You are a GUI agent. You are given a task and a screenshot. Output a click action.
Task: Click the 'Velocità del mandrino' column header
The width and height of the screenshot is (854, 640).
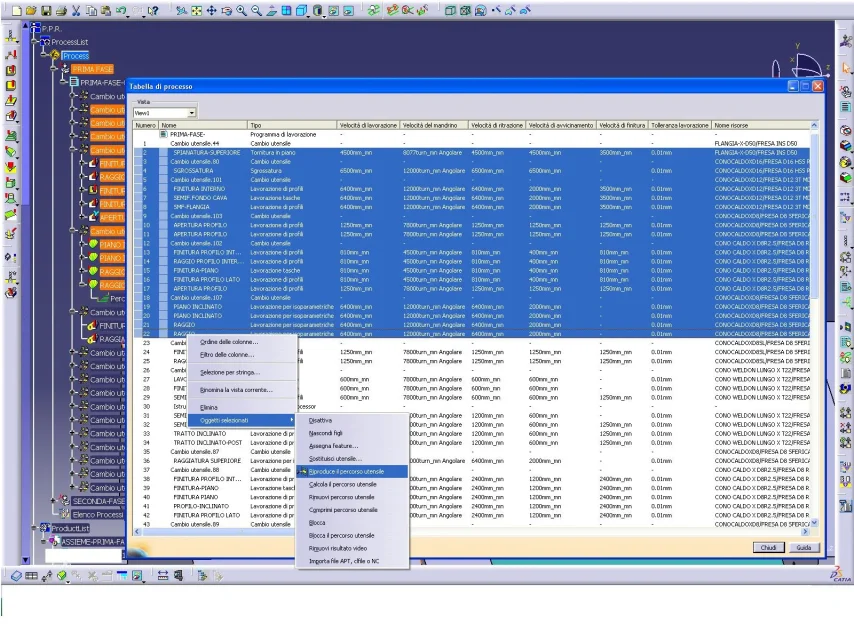click(434, 125)
